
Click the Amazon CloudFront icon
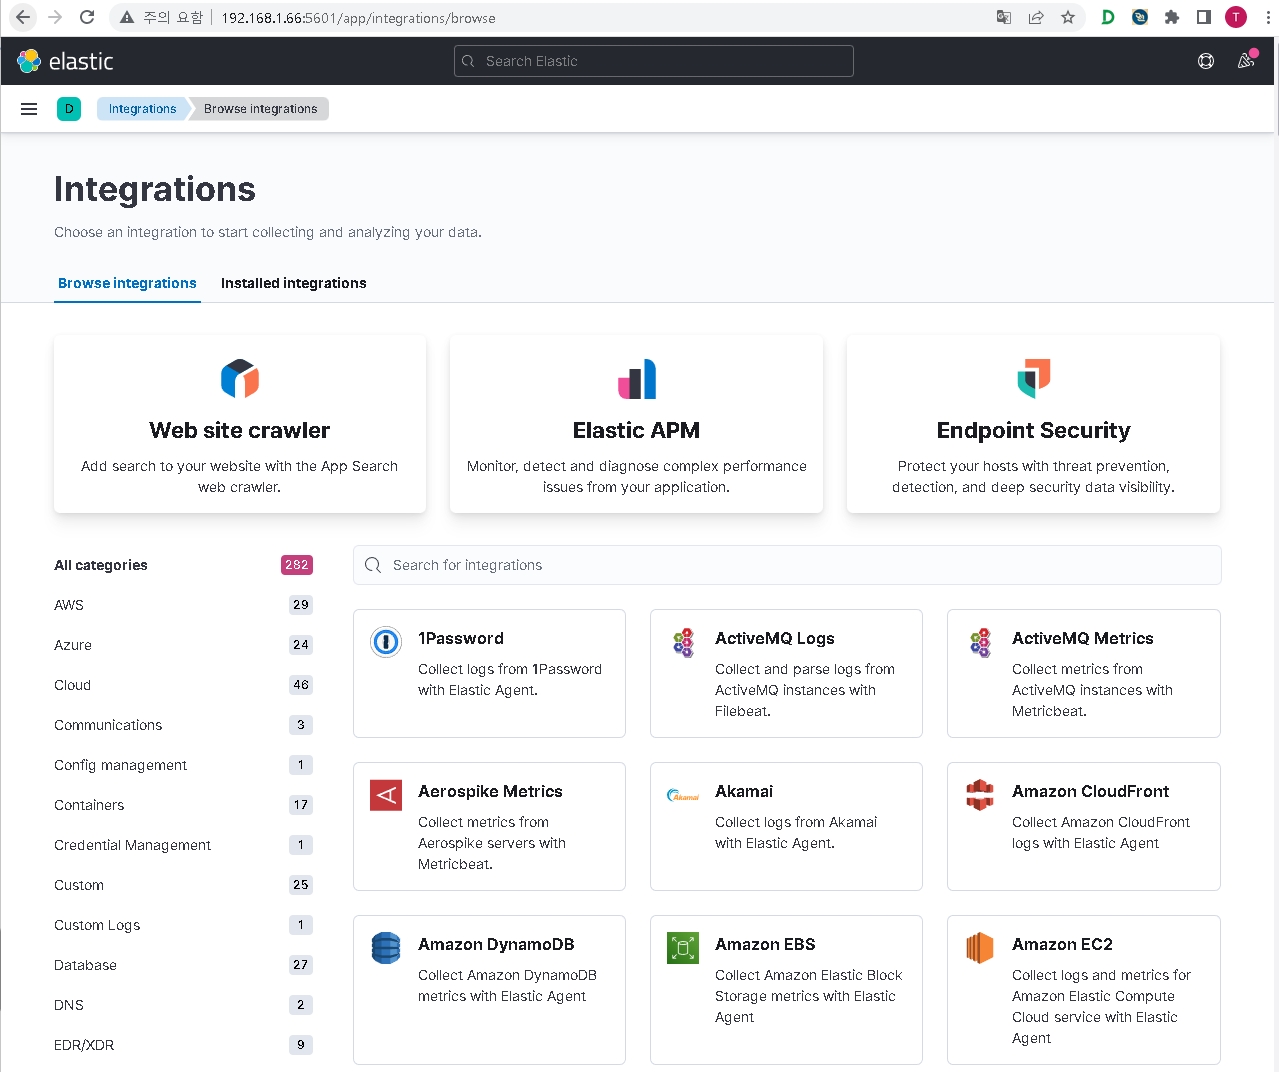point(980,795)
